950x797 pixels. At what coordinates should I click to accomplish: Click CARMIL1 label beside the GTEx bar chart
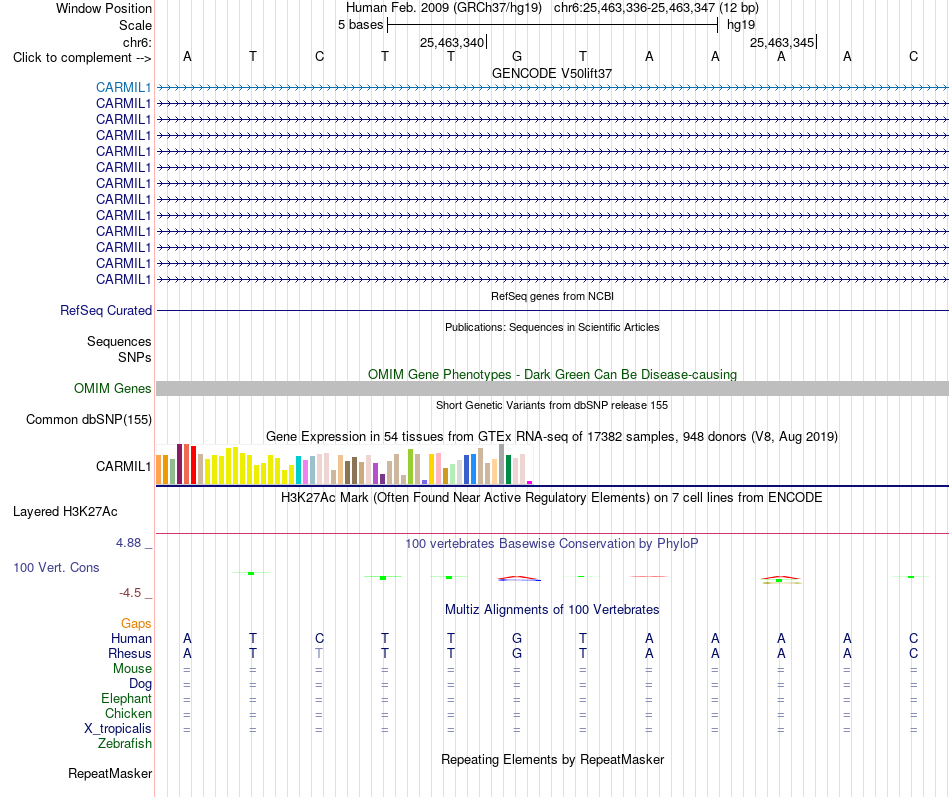(123, 466)
